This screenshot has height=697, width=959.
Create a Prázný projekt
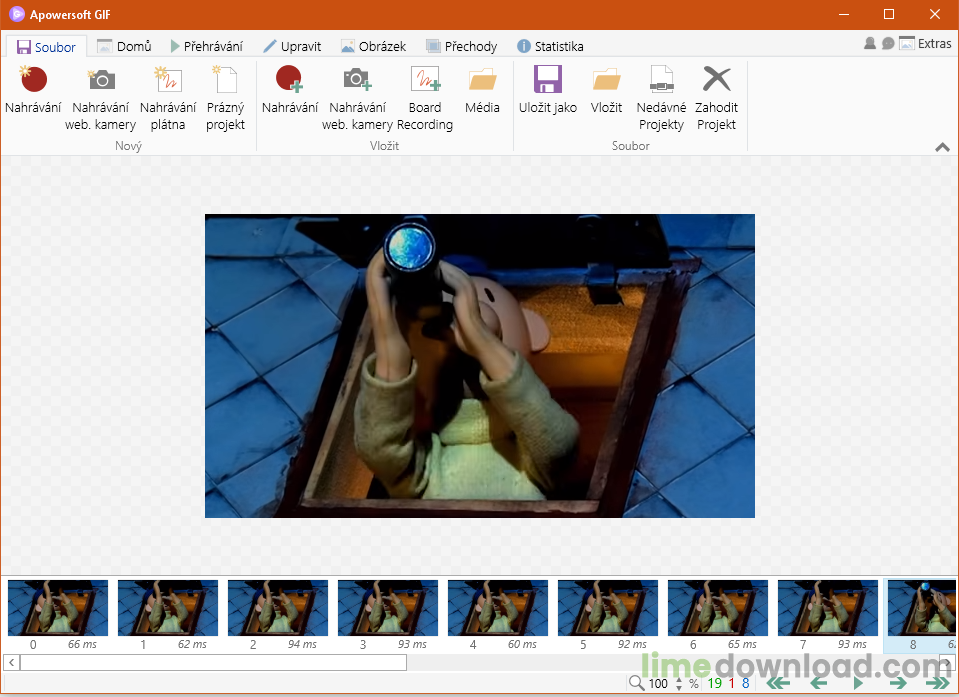[225, 96]
